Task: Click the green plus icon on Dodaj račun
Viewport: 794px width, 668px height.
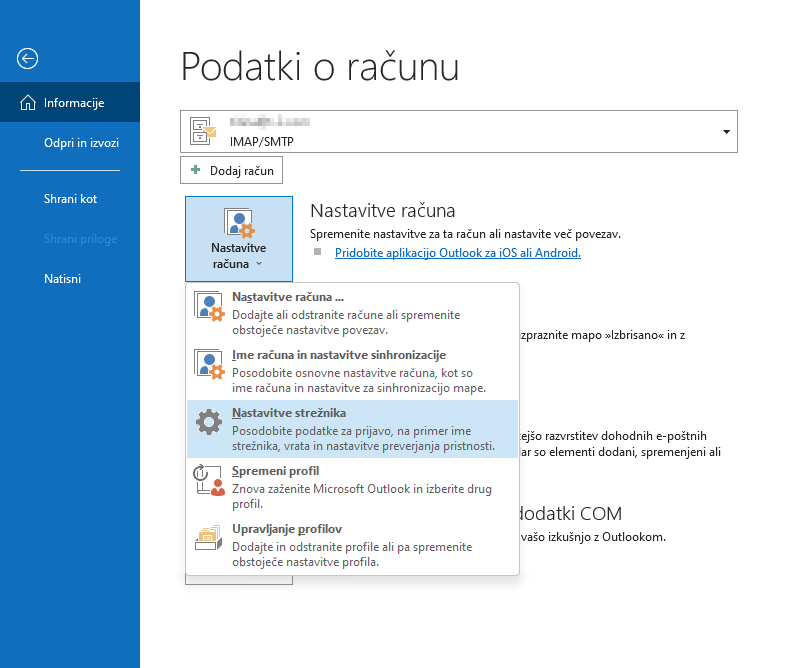Action: click(x=196, y=171)
